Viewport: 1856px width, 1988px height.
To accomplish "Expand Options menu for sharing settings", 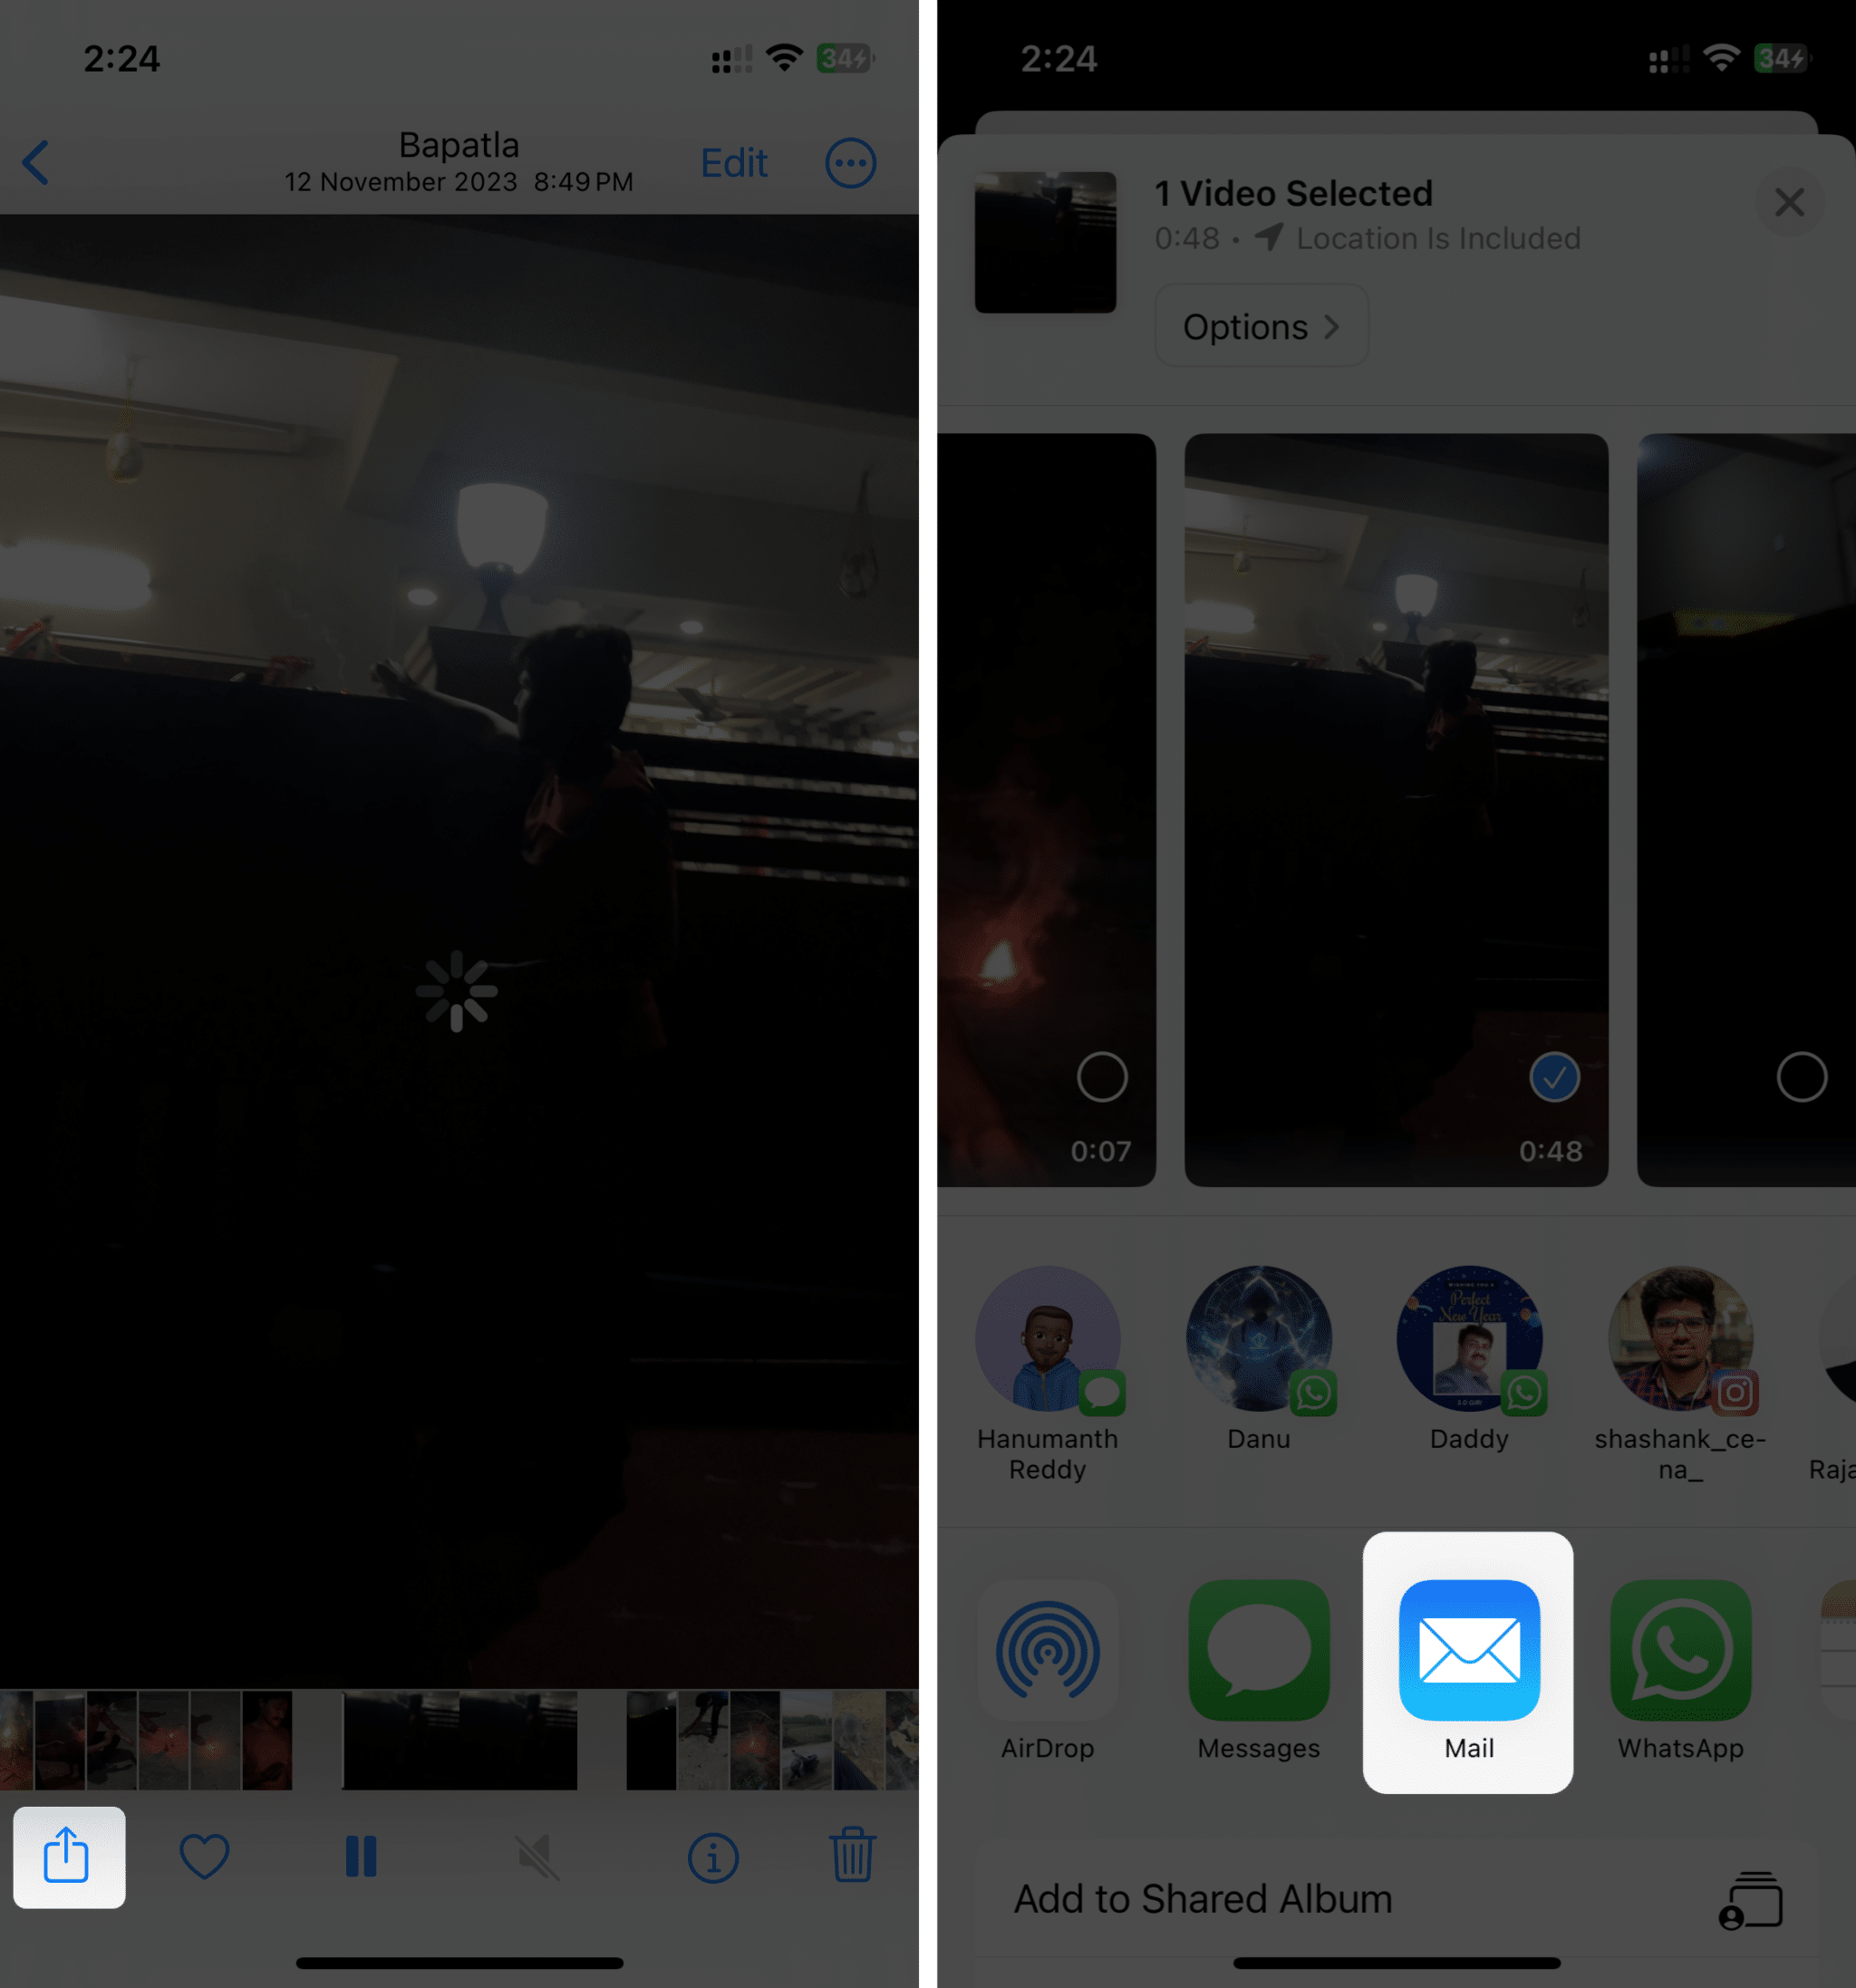I will tap(1260, 326).
